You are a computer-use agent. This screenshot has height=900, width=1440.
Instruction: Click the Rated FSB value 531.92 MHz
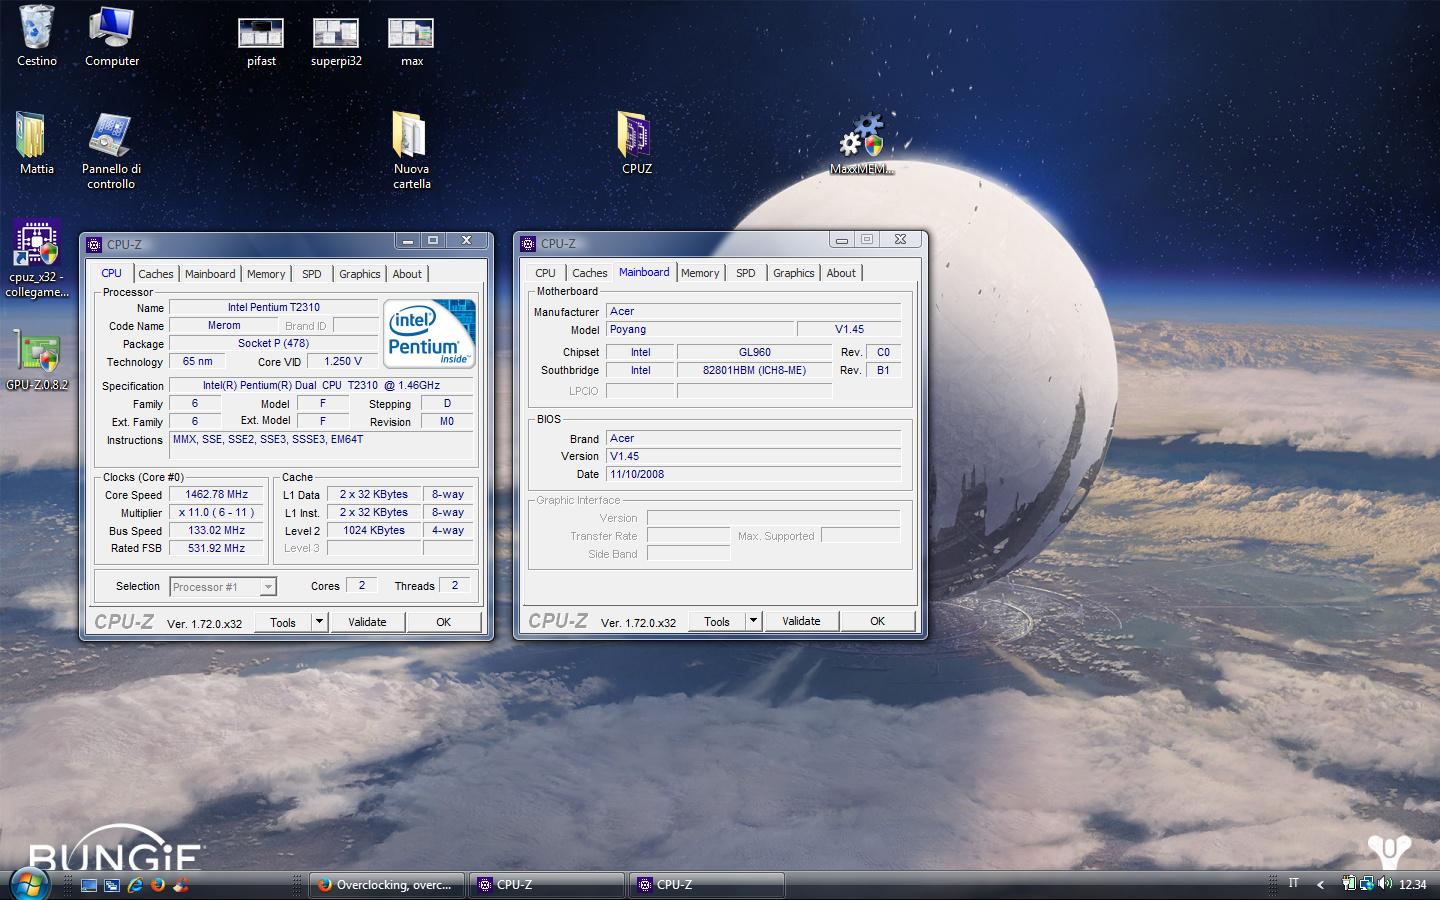pos(216,548)
